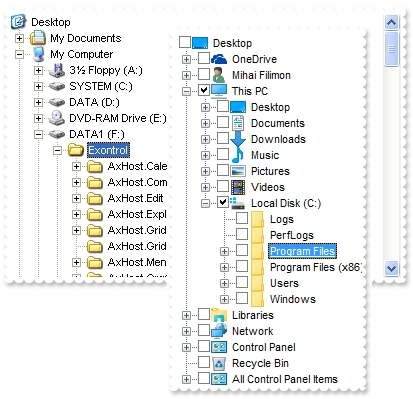Click the Recycle Bin icon

click(x=219, y=363)
